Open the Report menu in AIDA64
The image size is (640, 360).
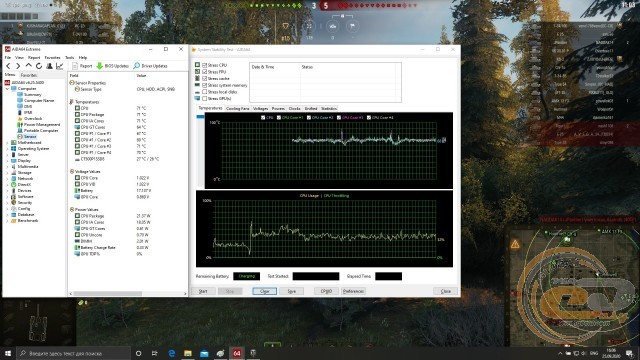click(34, 58)
